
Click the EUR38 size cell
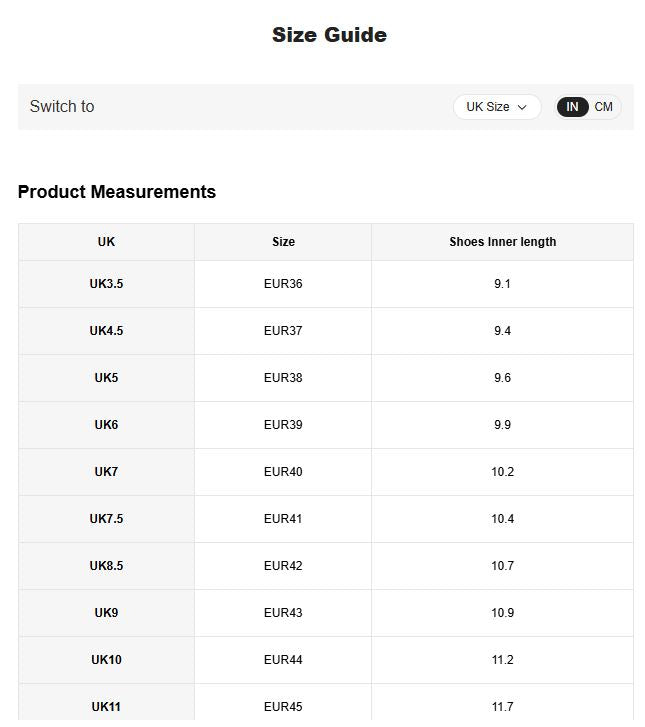[283, 378]
